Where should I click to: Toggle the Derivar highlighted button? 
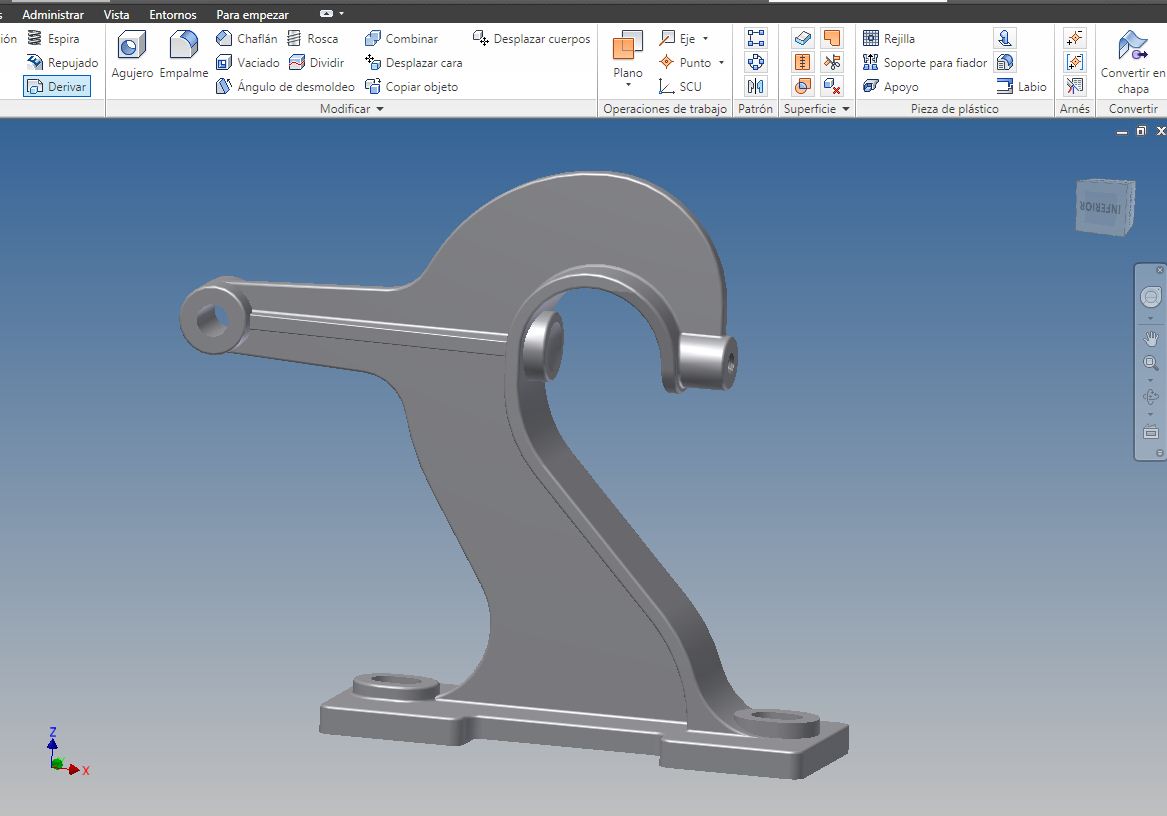[57, 87]
